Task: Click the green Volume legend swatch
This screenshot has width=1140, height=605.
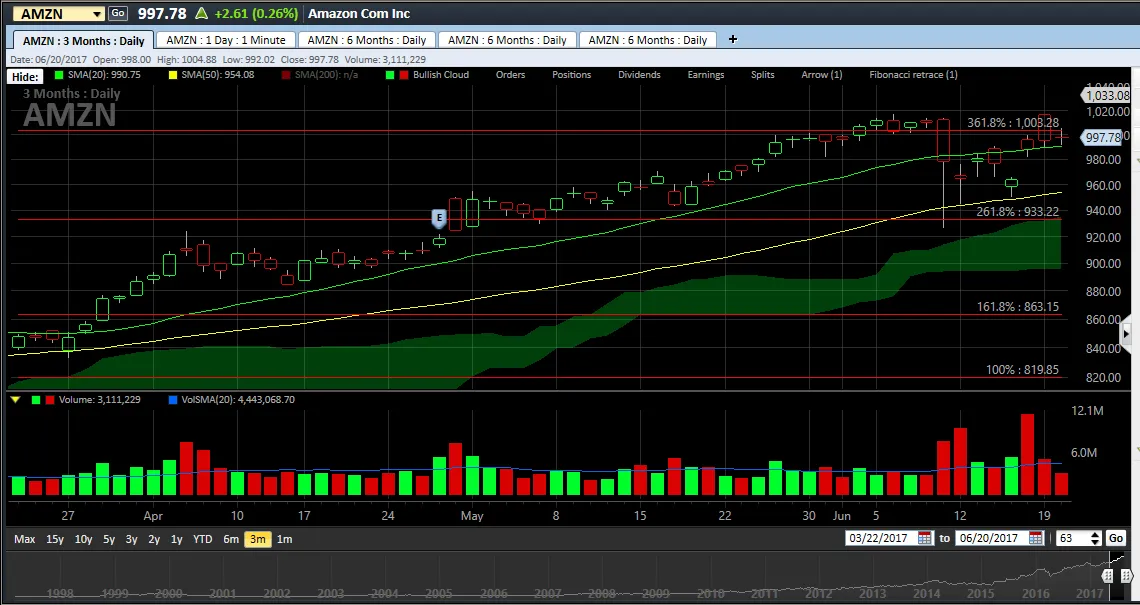Action: (x=36, y=400)
